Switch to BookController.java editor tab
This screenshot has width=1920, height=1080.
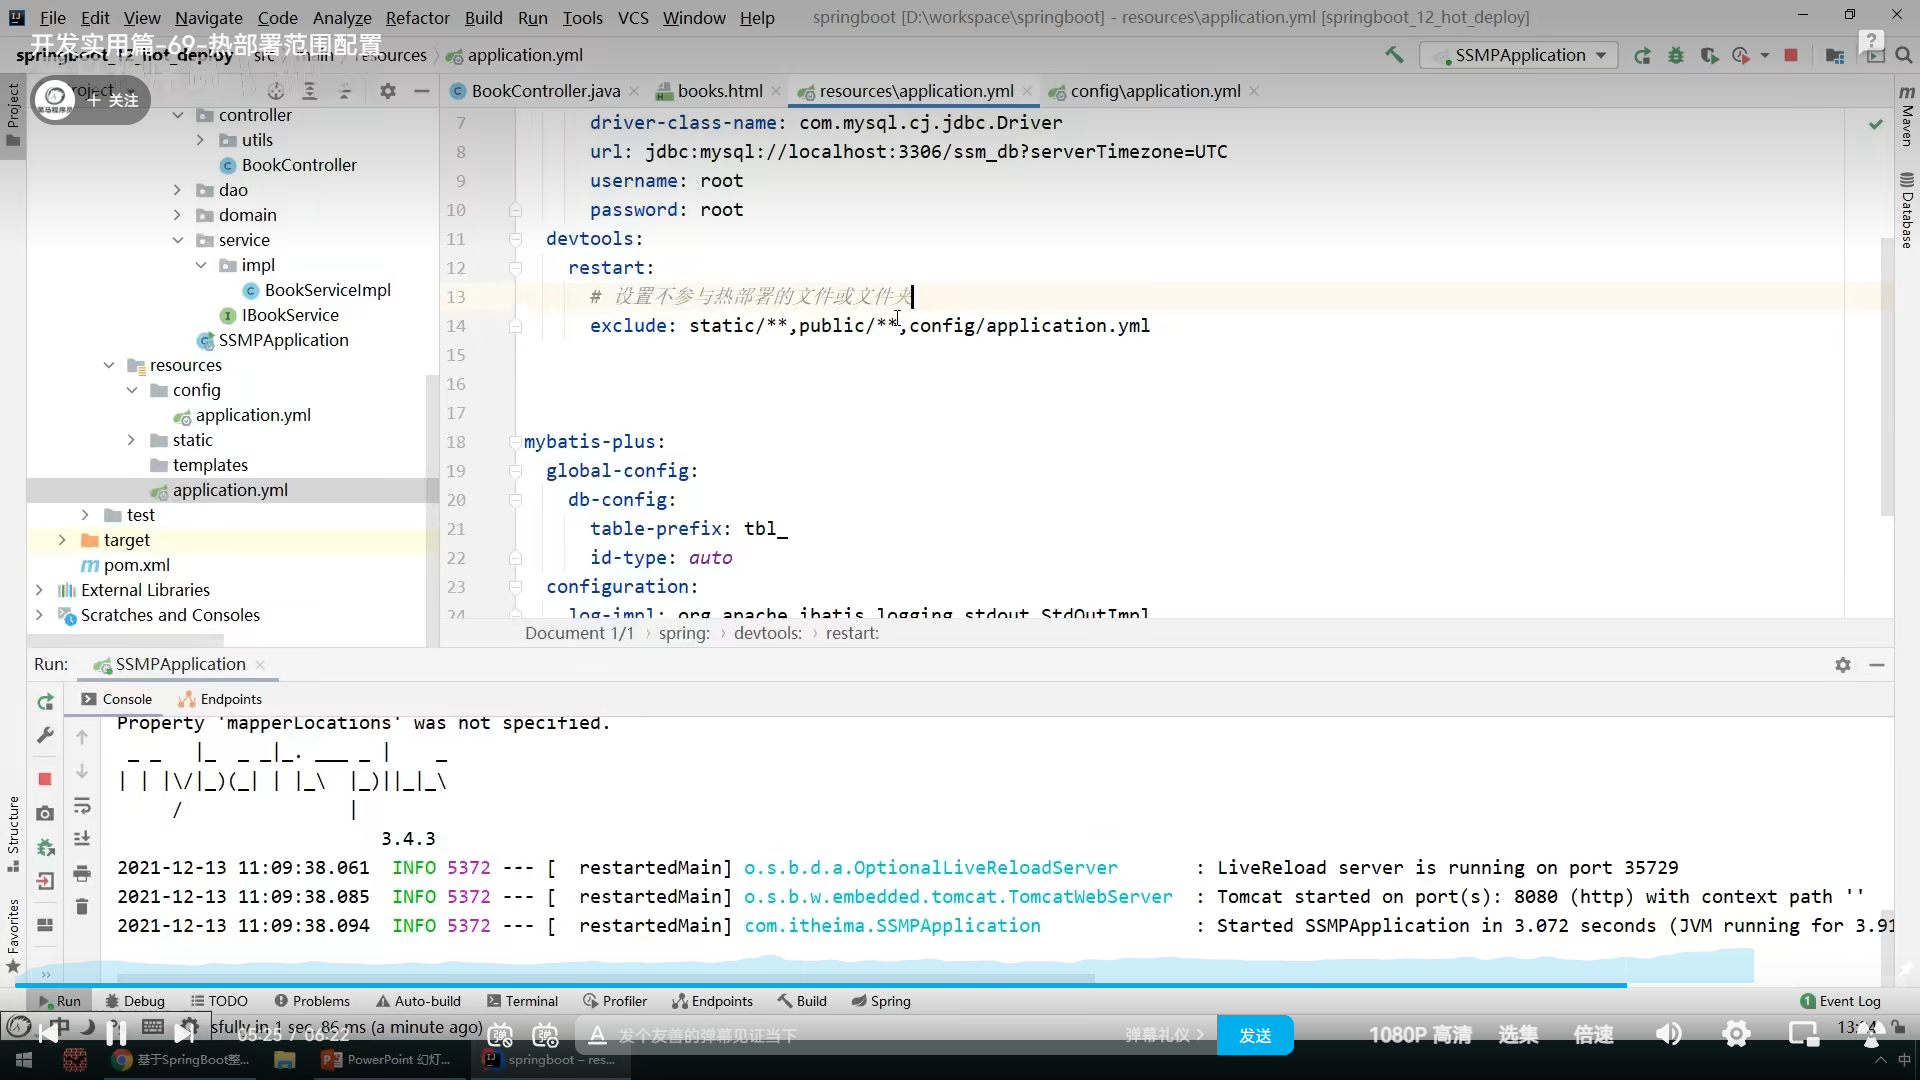click(545, 91)
